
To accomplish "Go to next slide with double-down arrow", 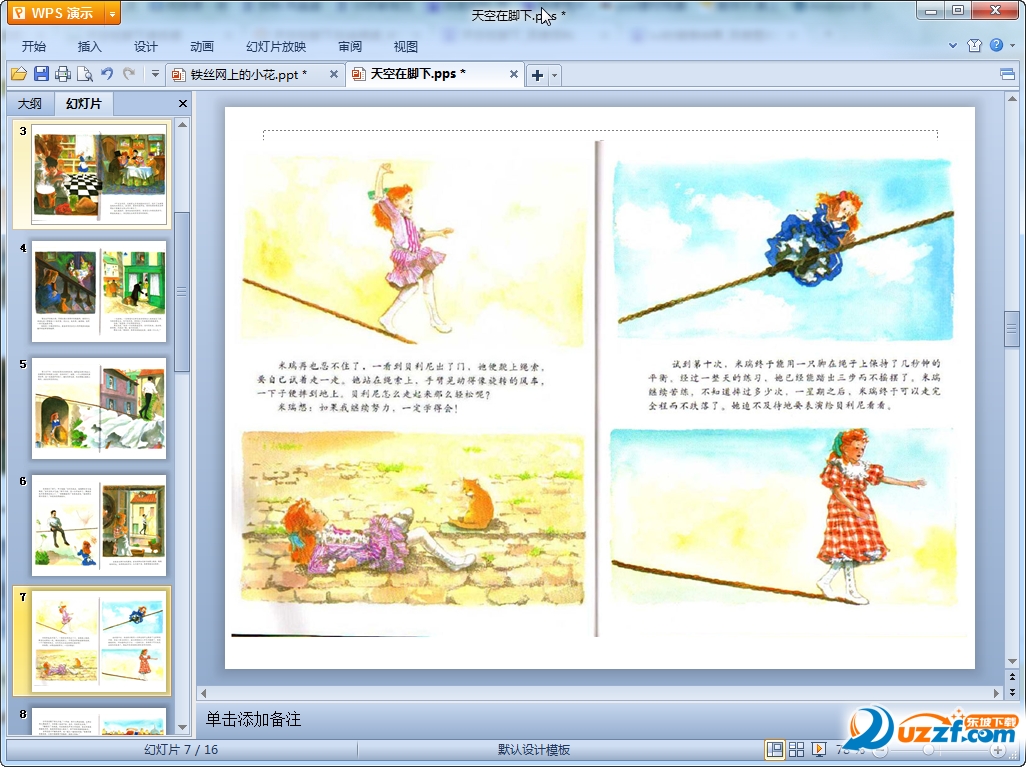I will (1012, 691).
